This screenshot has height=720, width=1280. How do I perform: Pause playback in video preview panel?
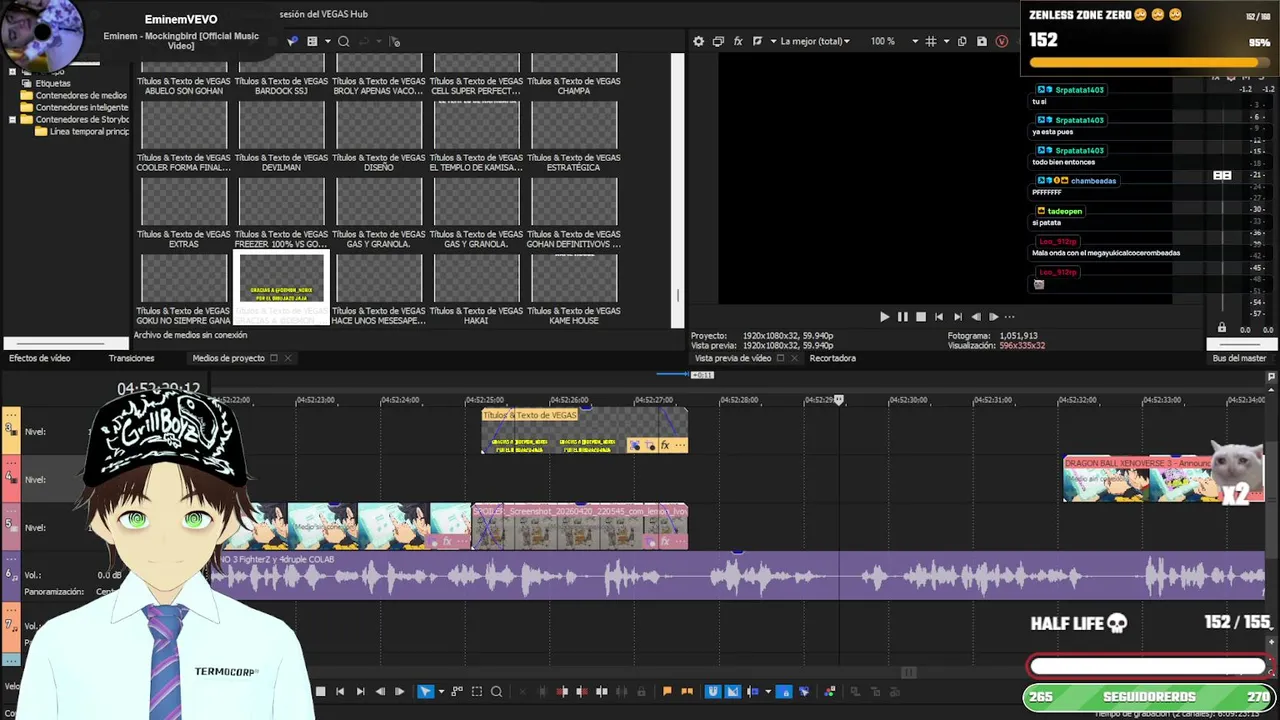coord(902,317)
